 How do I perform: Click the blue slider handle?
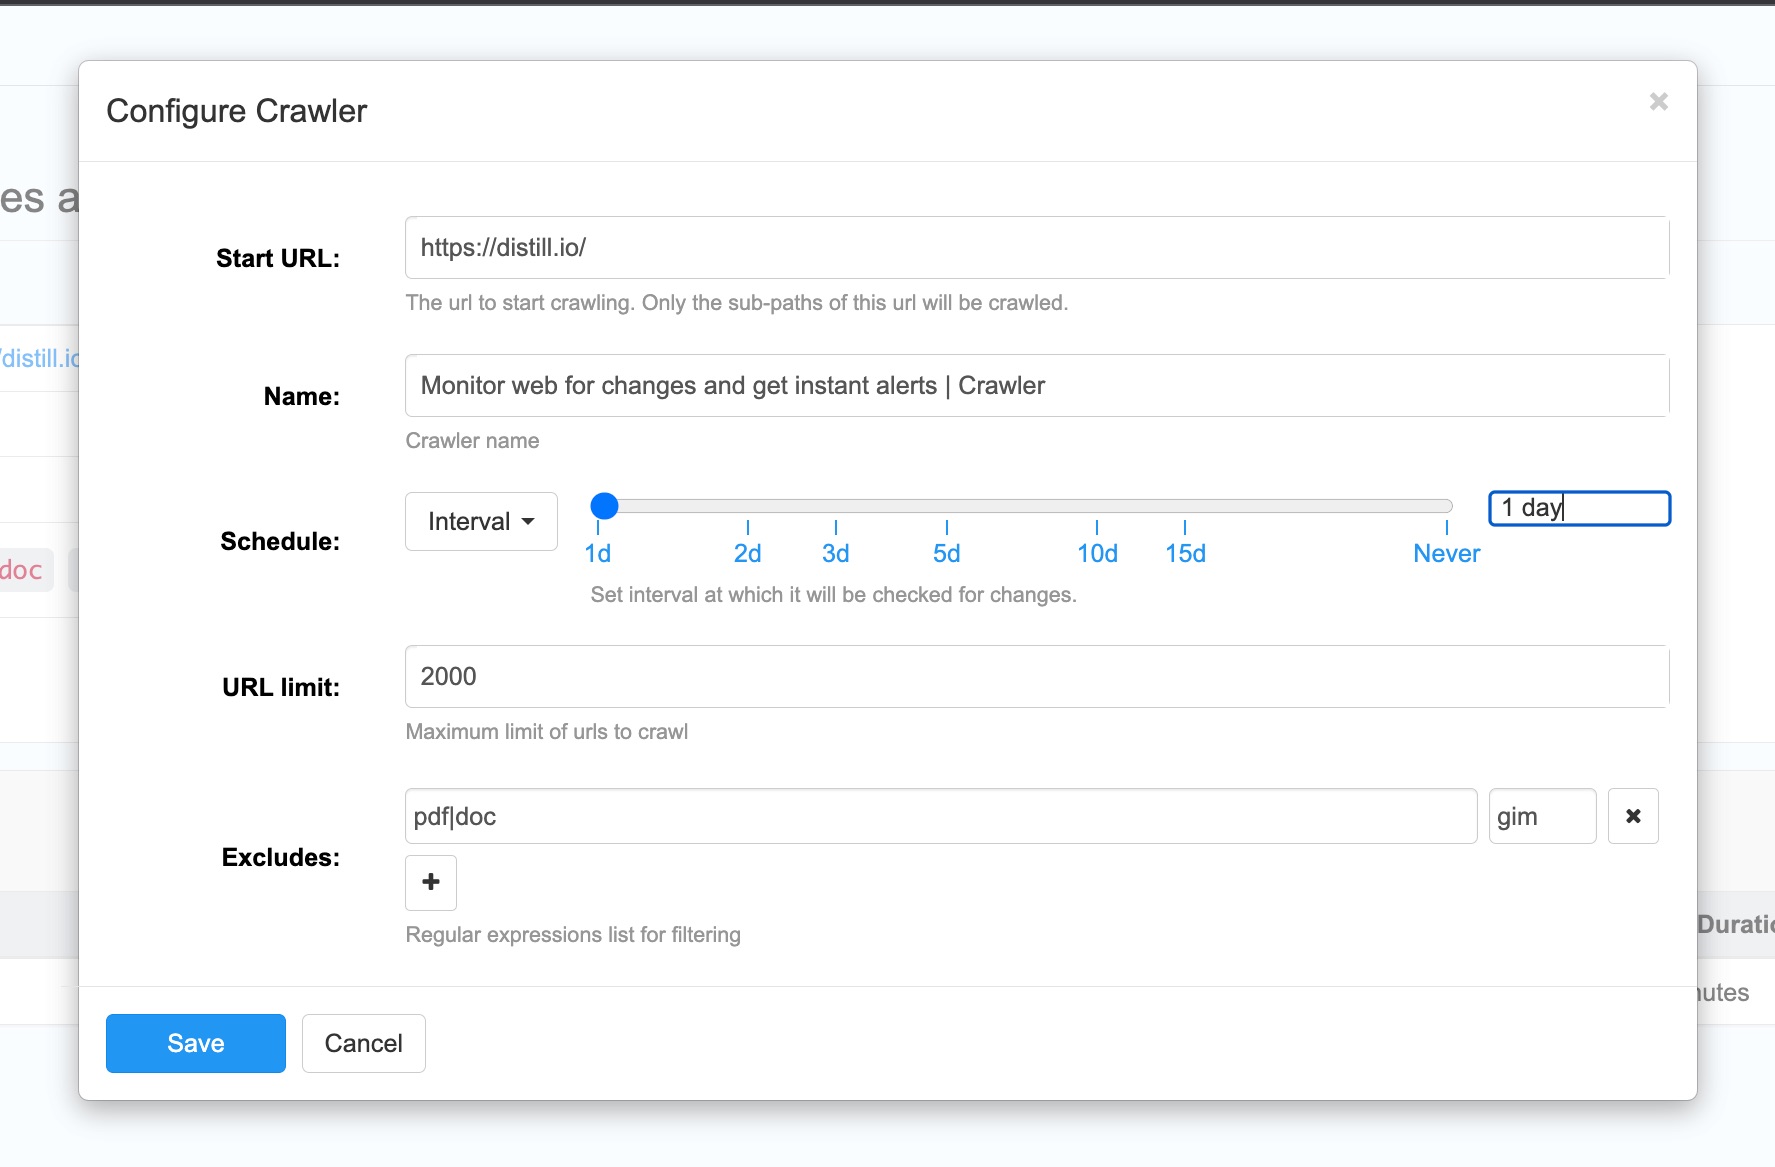click(x=604, y=506)
